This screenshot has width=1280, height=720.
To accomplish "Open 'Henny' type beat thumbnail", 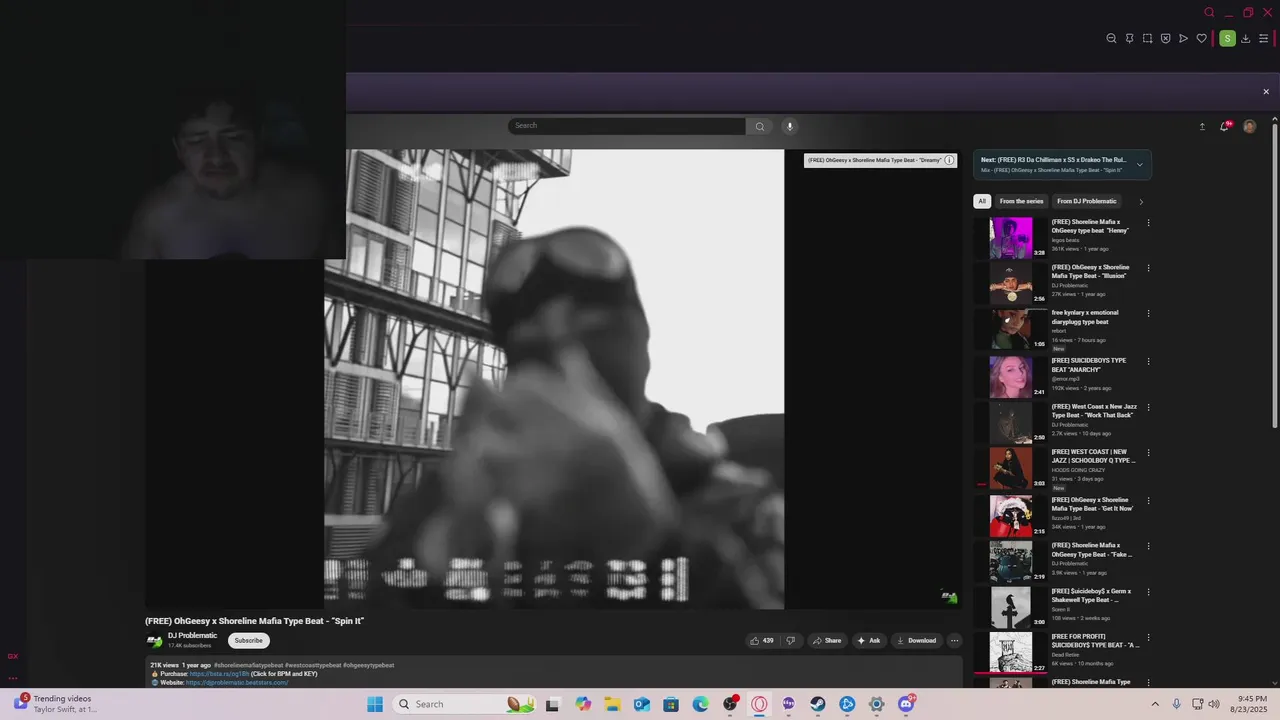I will (1011, 238).
